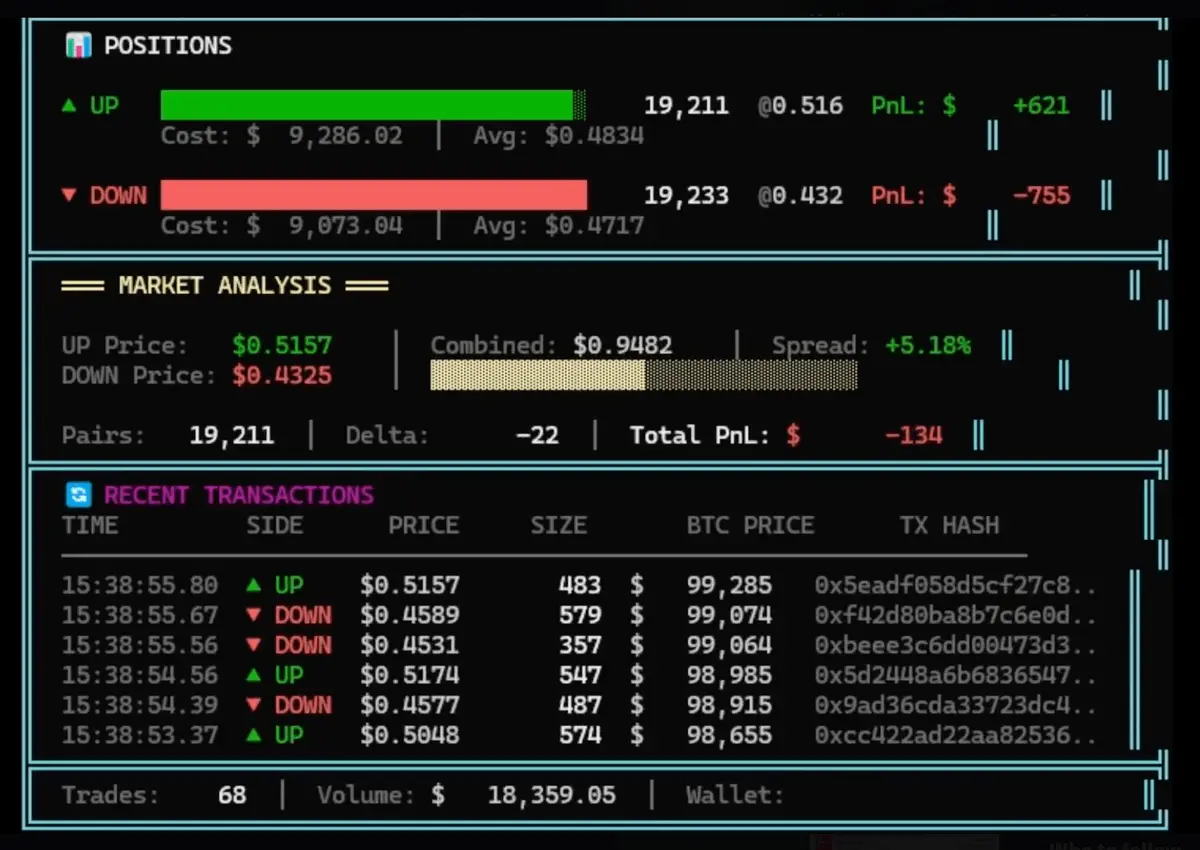The height and width of the screenshot is (850, 1200).
Task: Open transaction hash 0xcc422ad22aa82536
Action: pos(956,735)
